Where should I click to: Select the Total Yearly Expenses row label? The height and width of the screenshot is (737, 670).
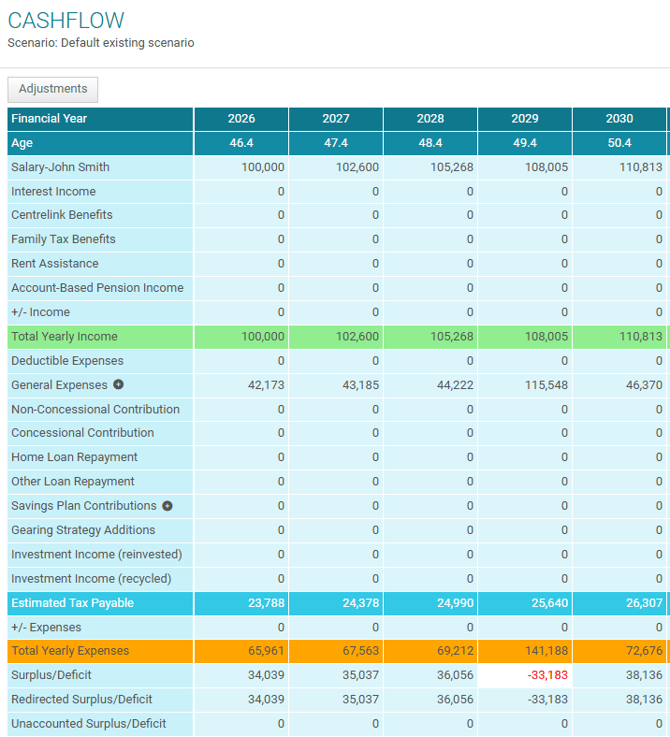pos(70,651)
